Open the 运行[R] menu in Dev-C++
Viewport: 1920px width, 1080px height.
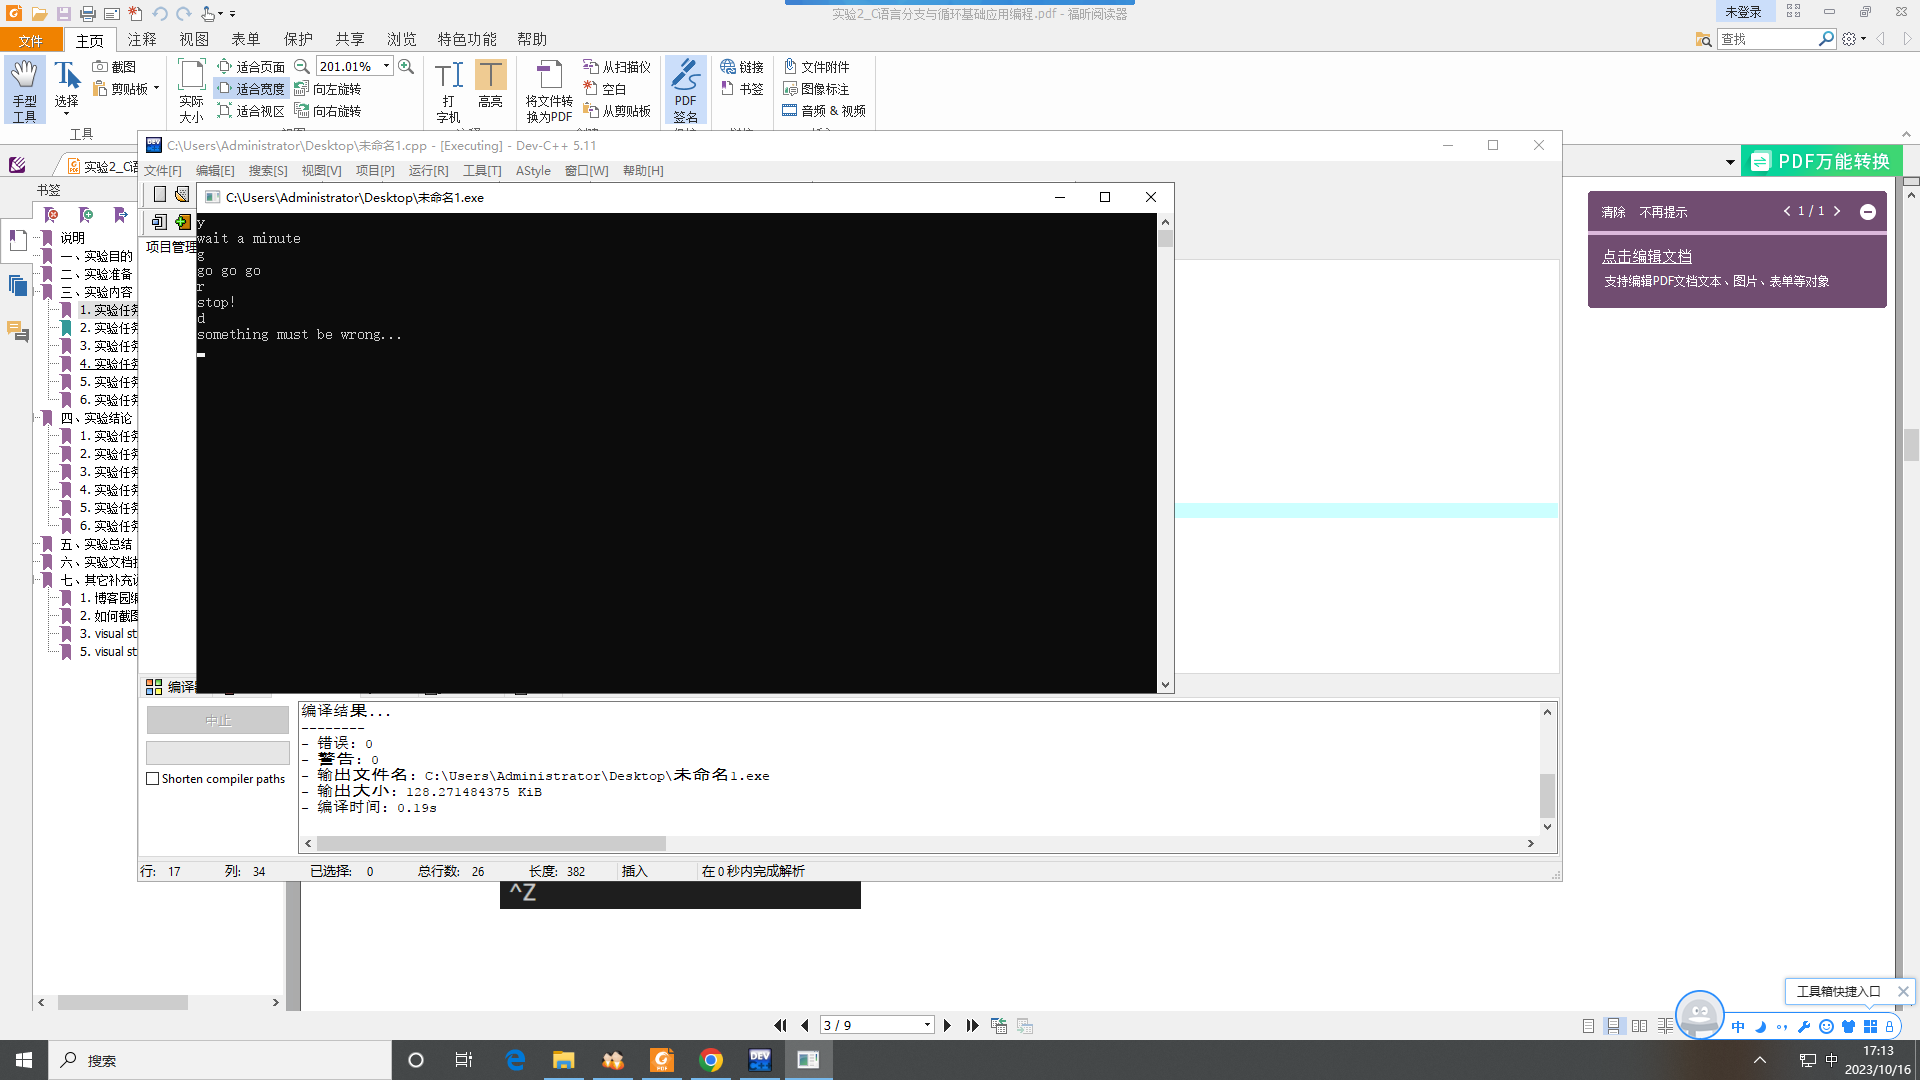(428, 171)
